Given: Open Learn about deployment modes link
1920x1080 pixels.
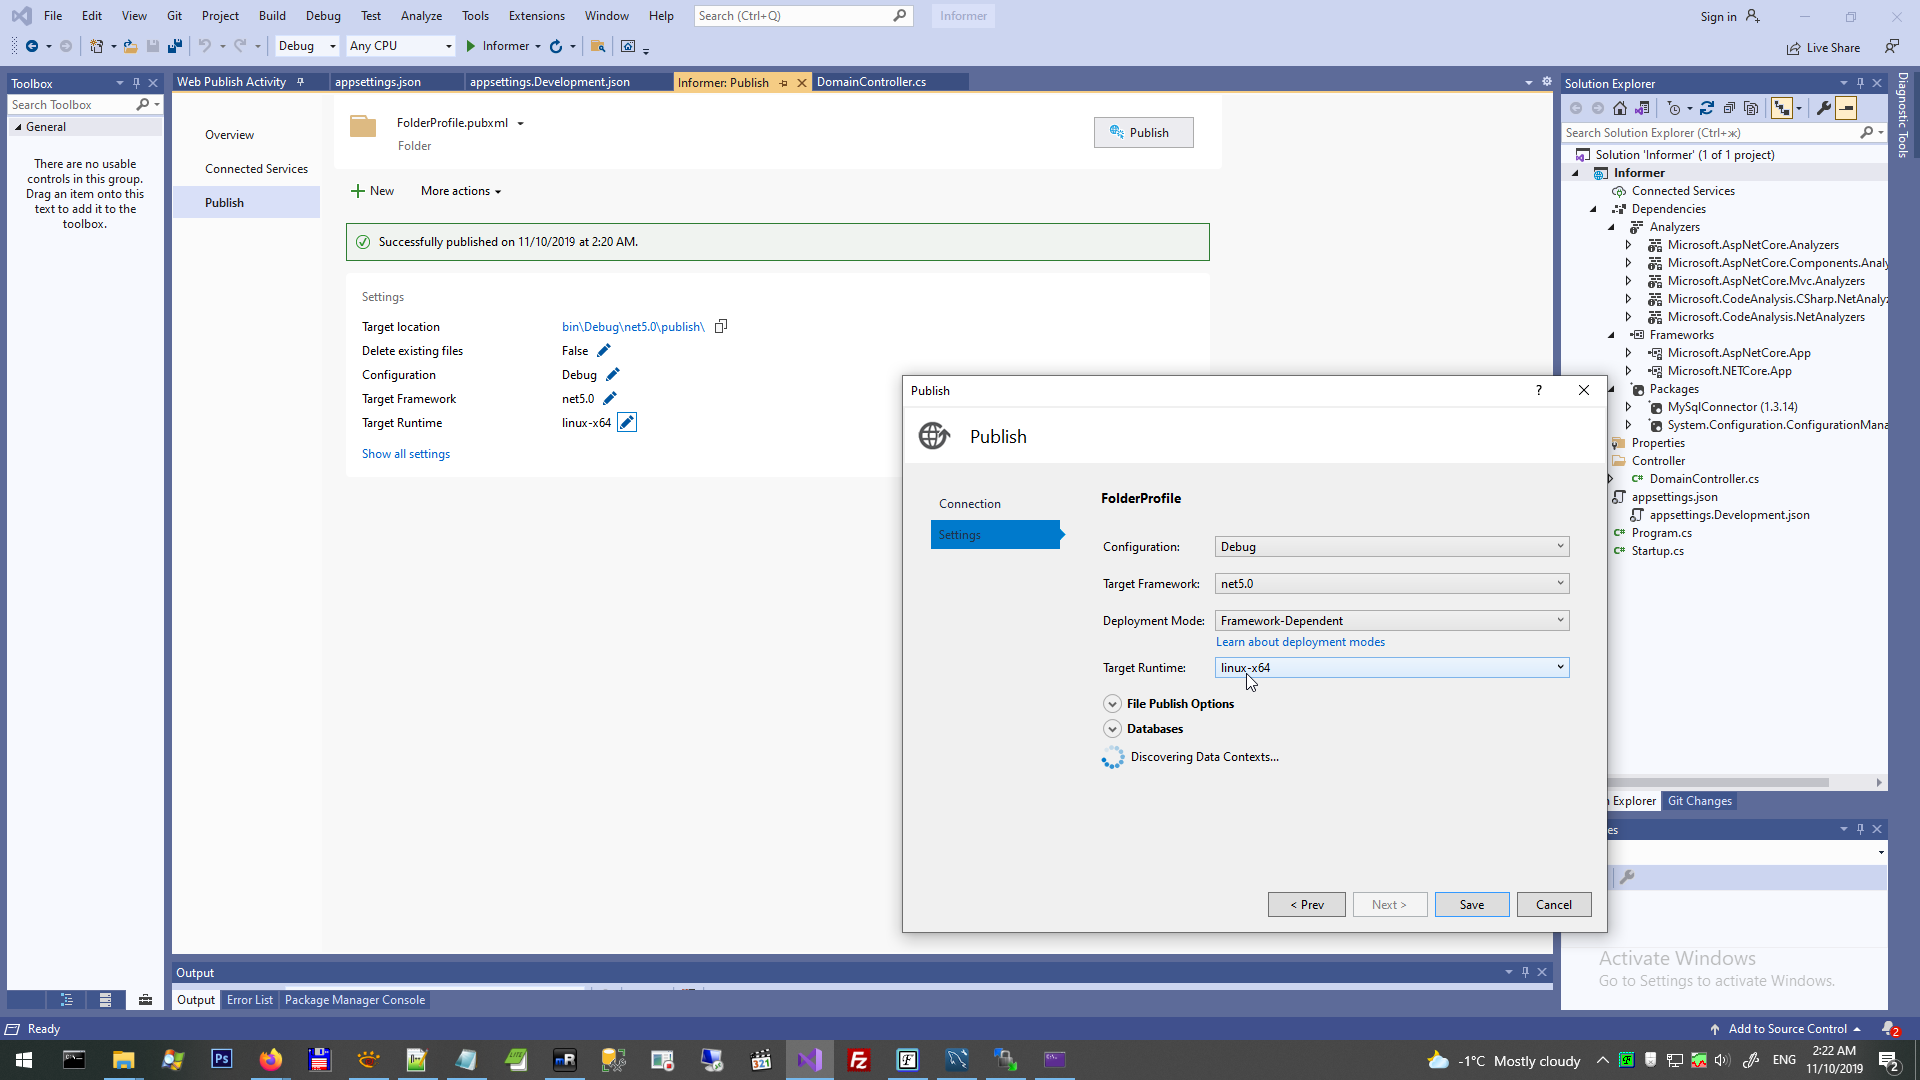Looking at the screenshot, I should [1300, 642].
